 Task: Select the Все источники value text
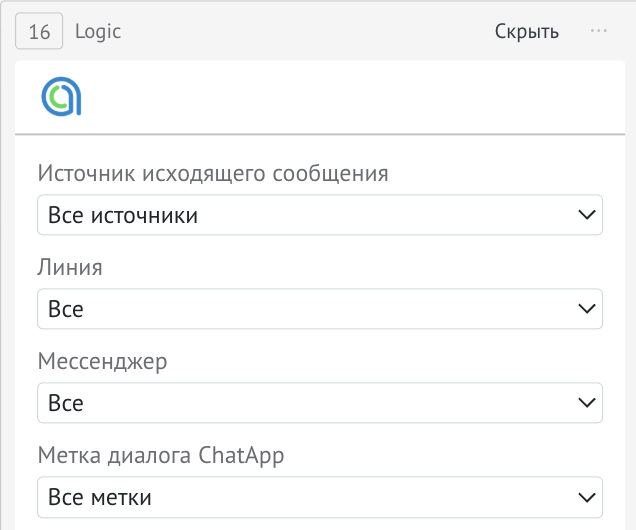coord(123,216)
